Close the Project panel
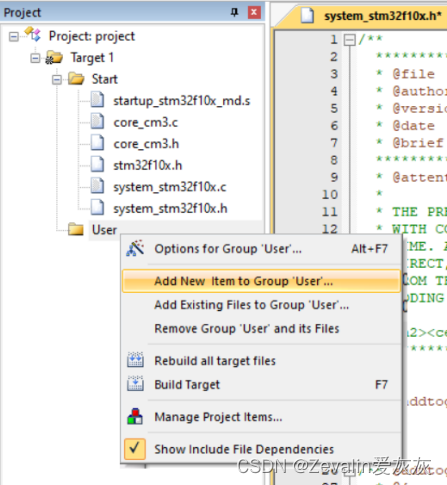 tap(254, 13)
